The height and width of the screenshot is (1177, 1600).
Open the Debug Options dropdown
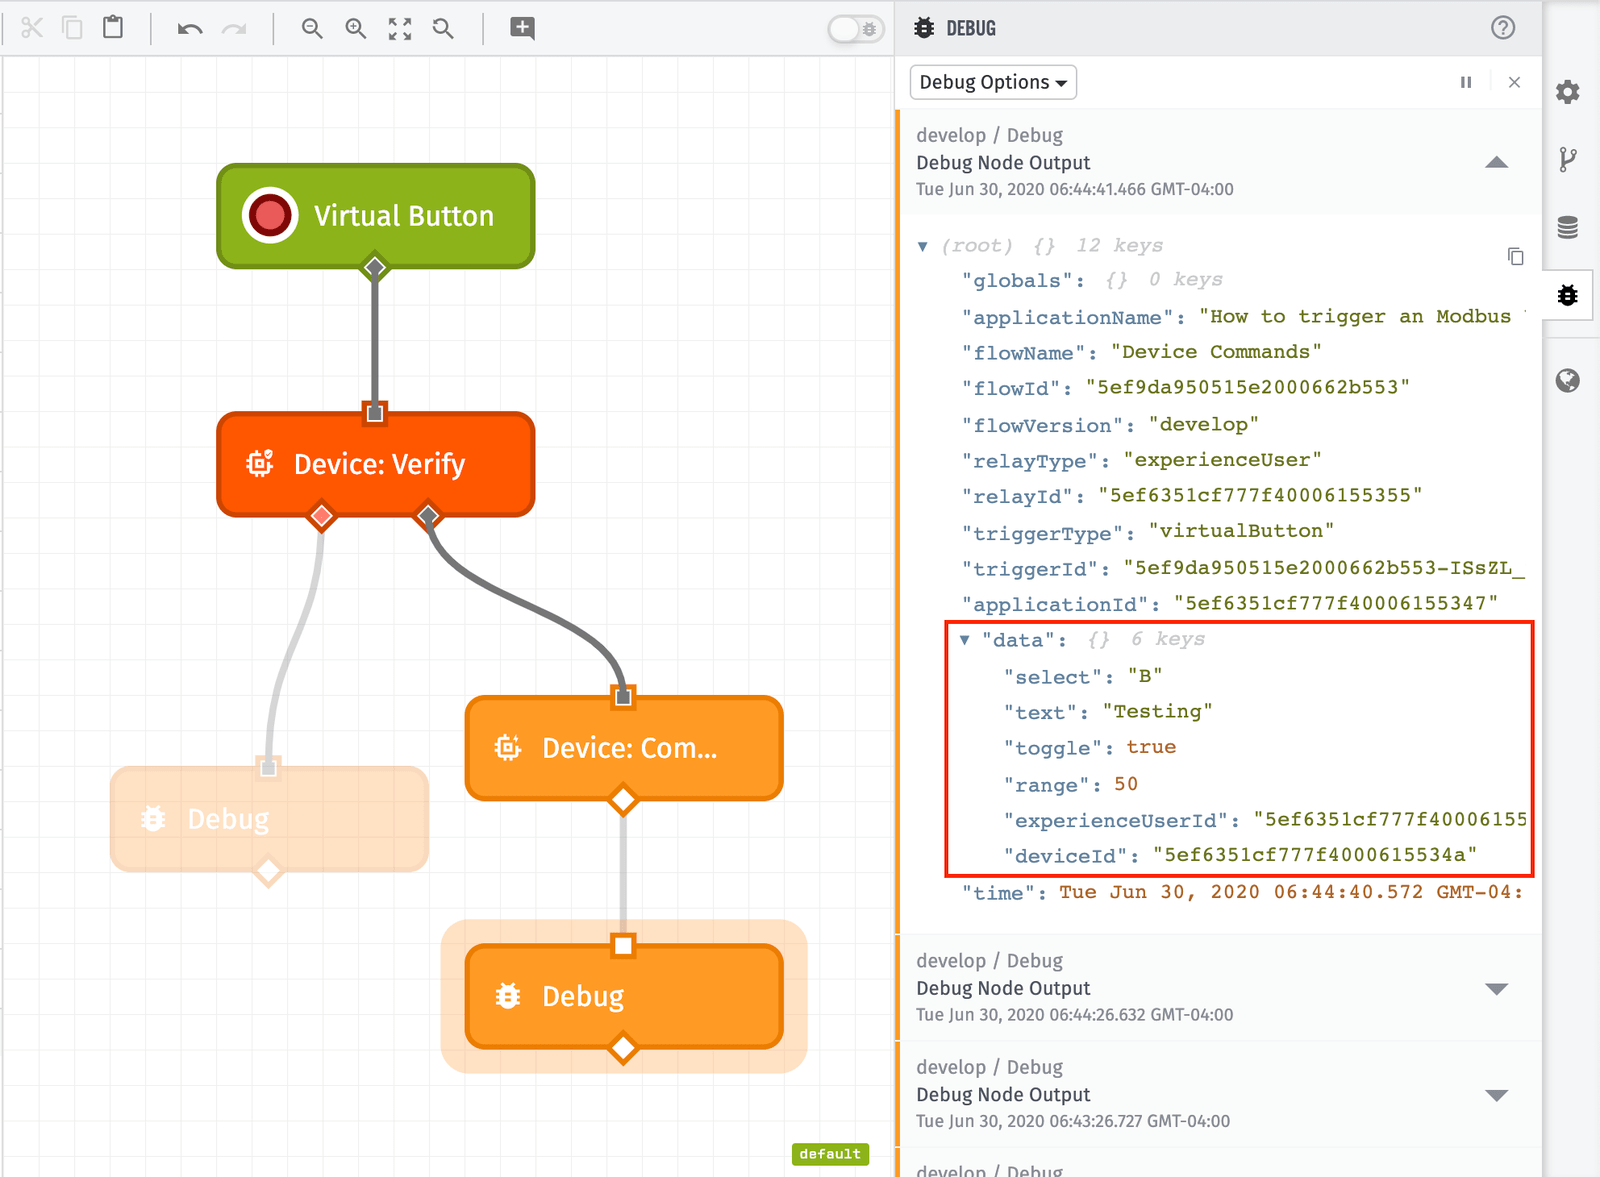click(x=993, y=82)
